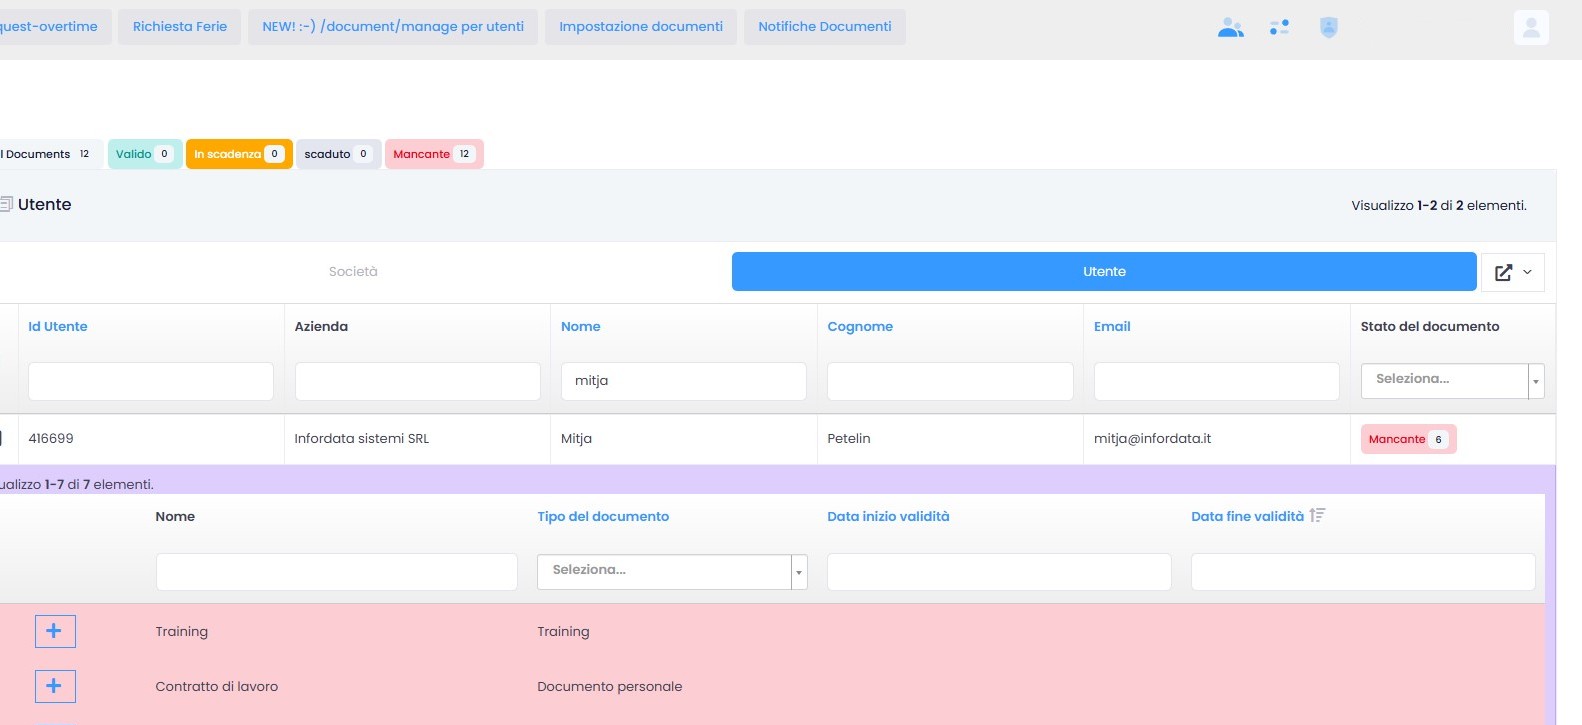
Task: Click the Data fine validità filter field
Action: pyautogui.click(x=1363, y=572)
